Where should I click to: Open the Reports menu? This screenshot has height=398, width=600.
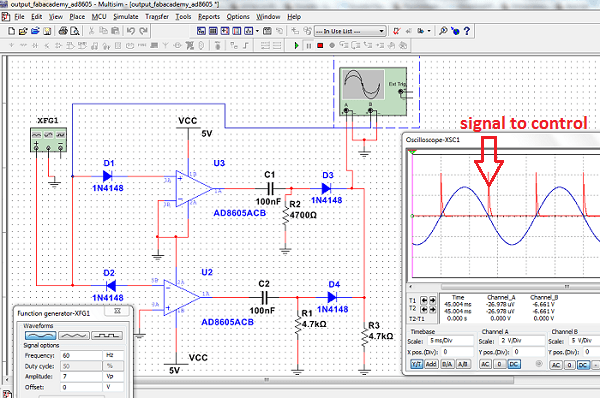(209, 17)
